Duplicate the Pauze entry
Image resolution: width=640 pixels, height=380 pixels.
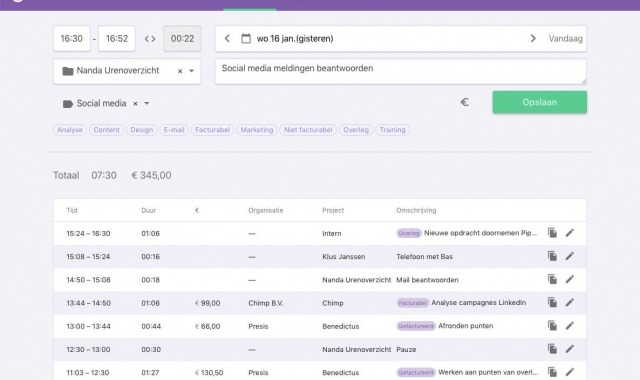tap(552, 349)
